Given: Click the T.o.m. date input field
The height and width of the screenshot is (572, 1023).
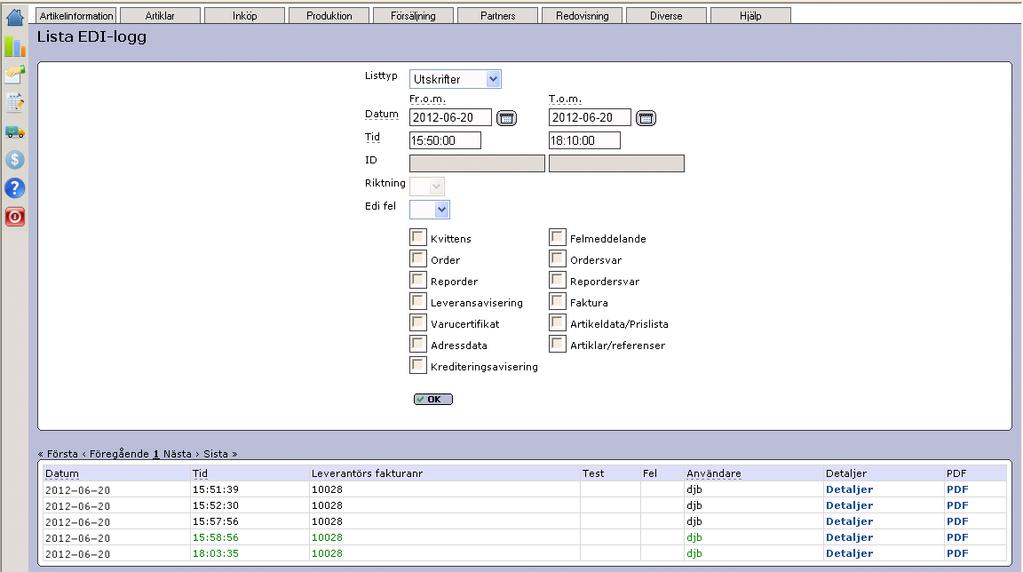Looking at the screenshot, I should (590, 117).
